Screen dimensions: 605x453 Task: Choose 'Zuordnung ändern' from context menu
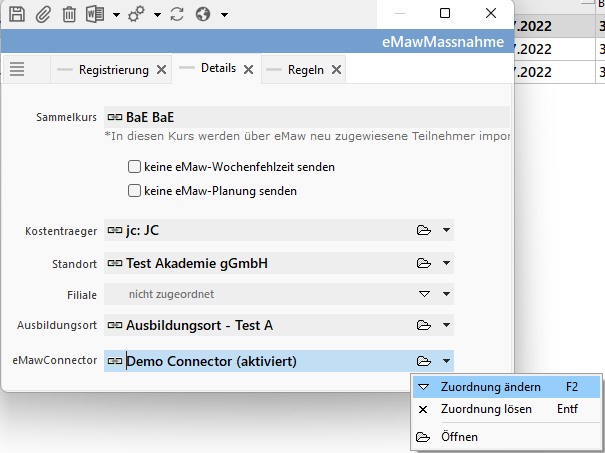(x=490, y=386)
